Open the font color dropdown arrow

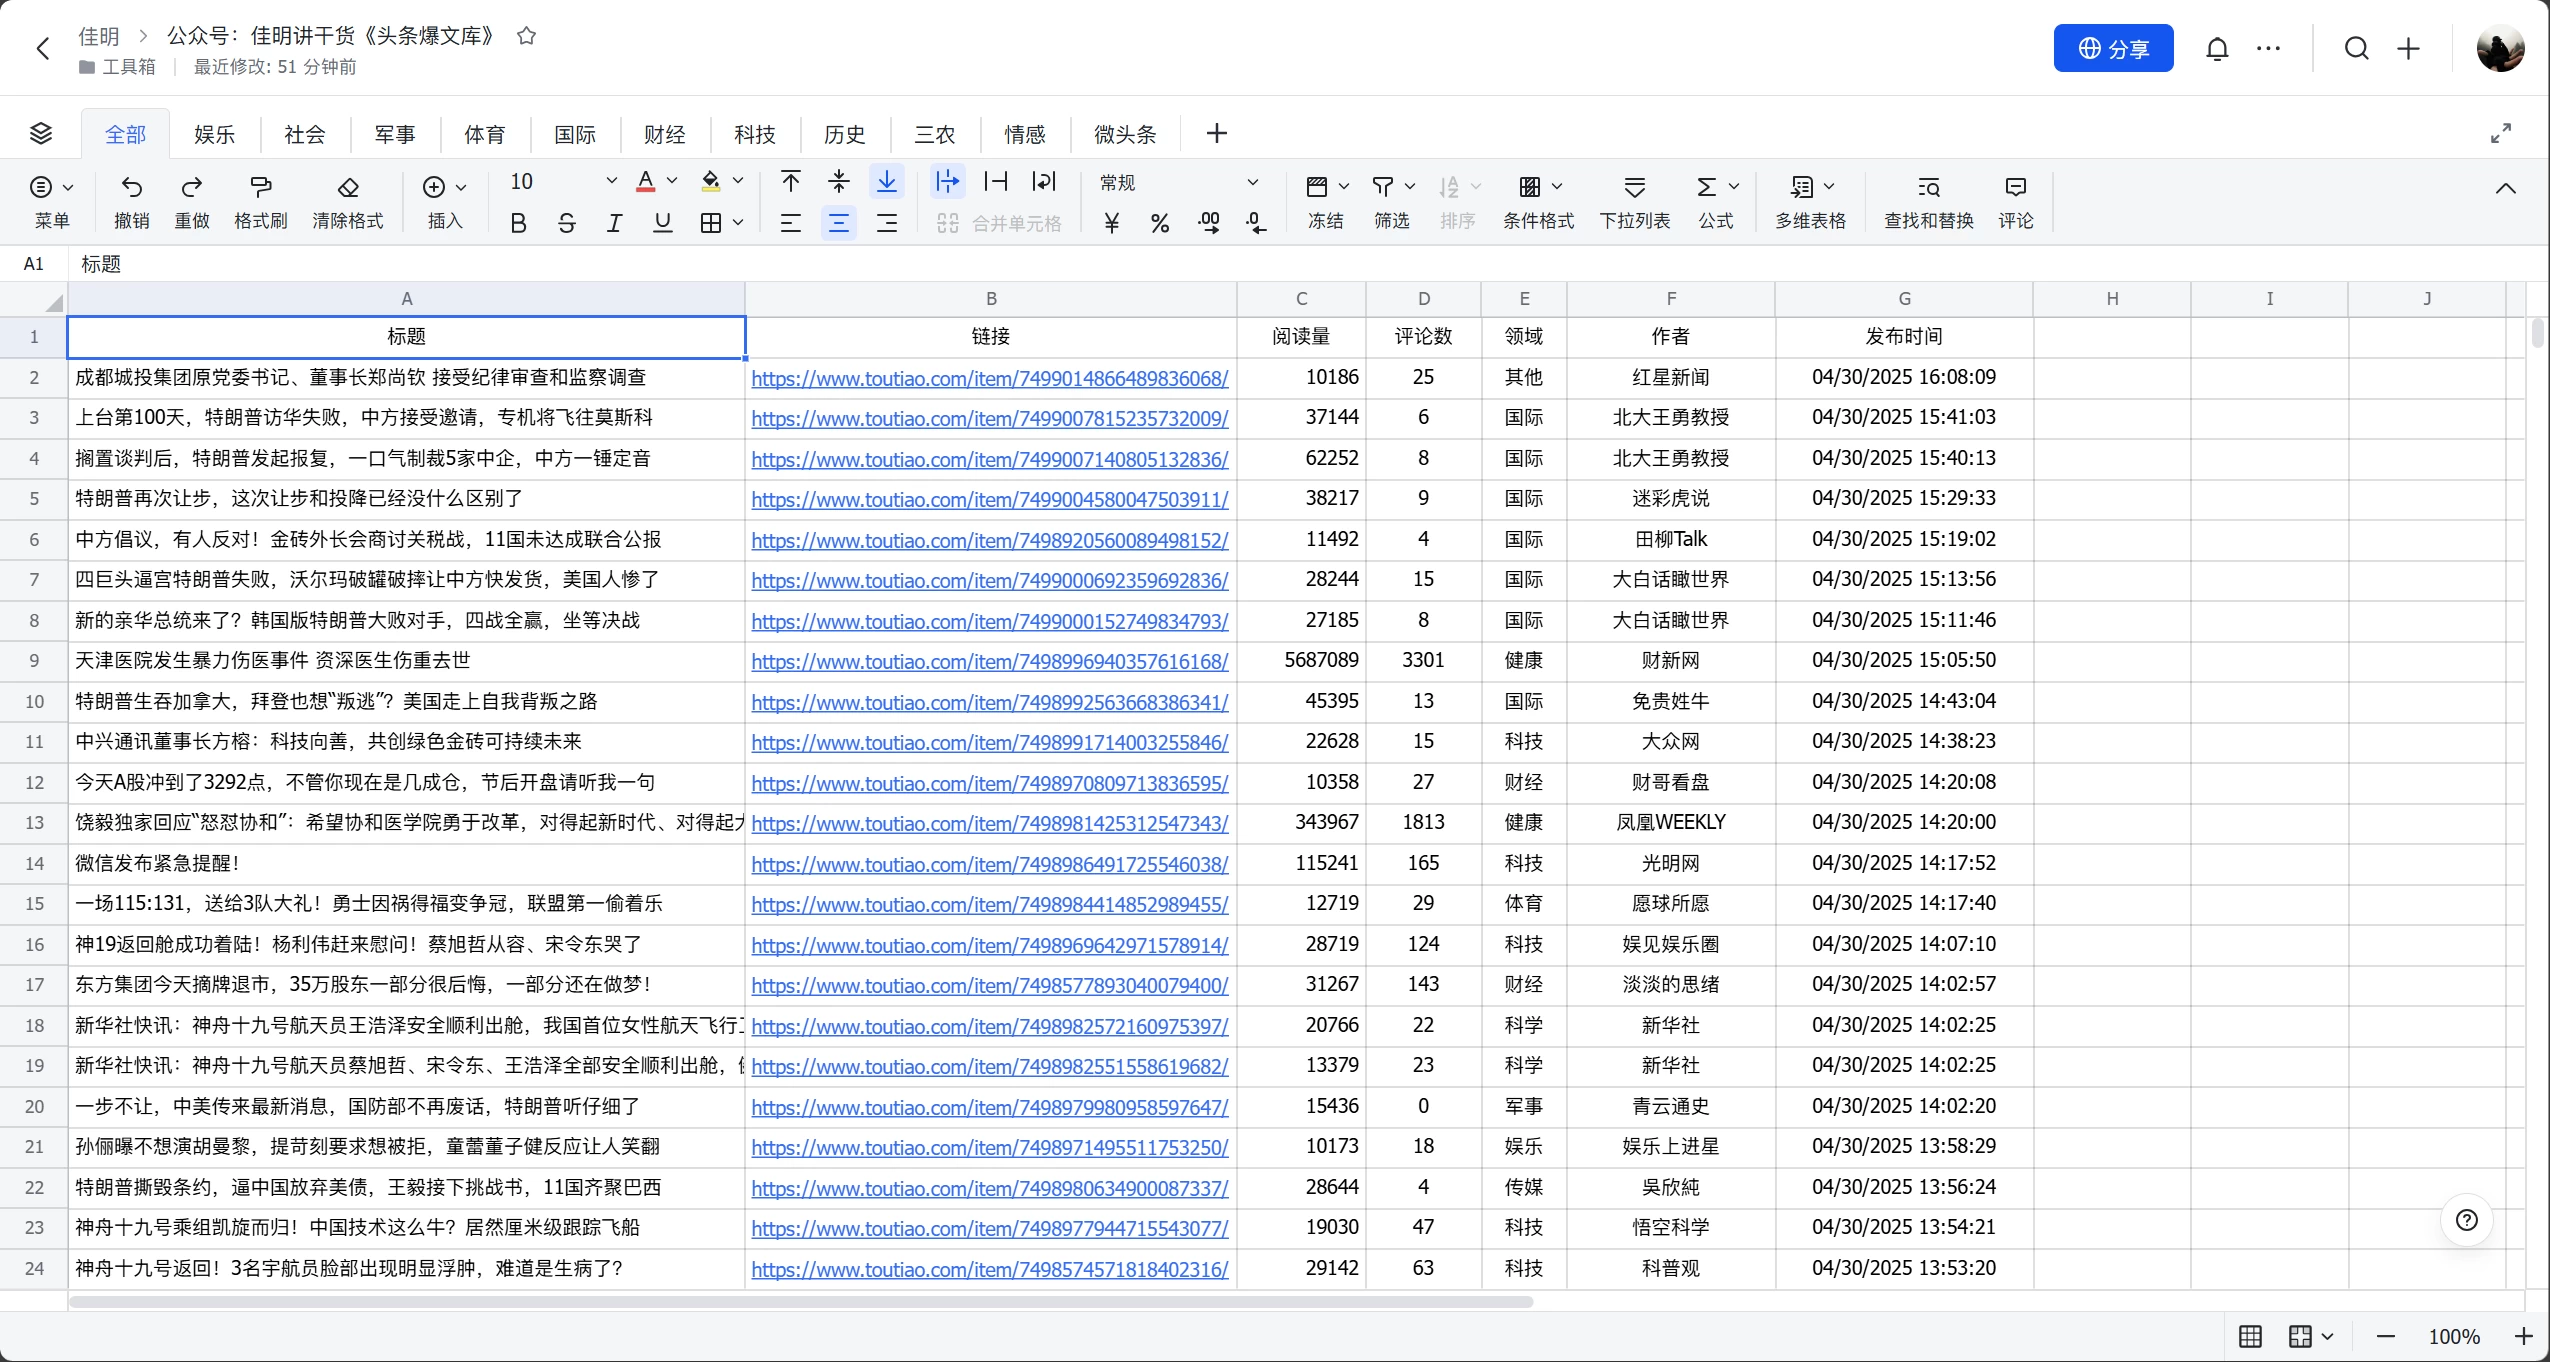(x=672, y=181)
